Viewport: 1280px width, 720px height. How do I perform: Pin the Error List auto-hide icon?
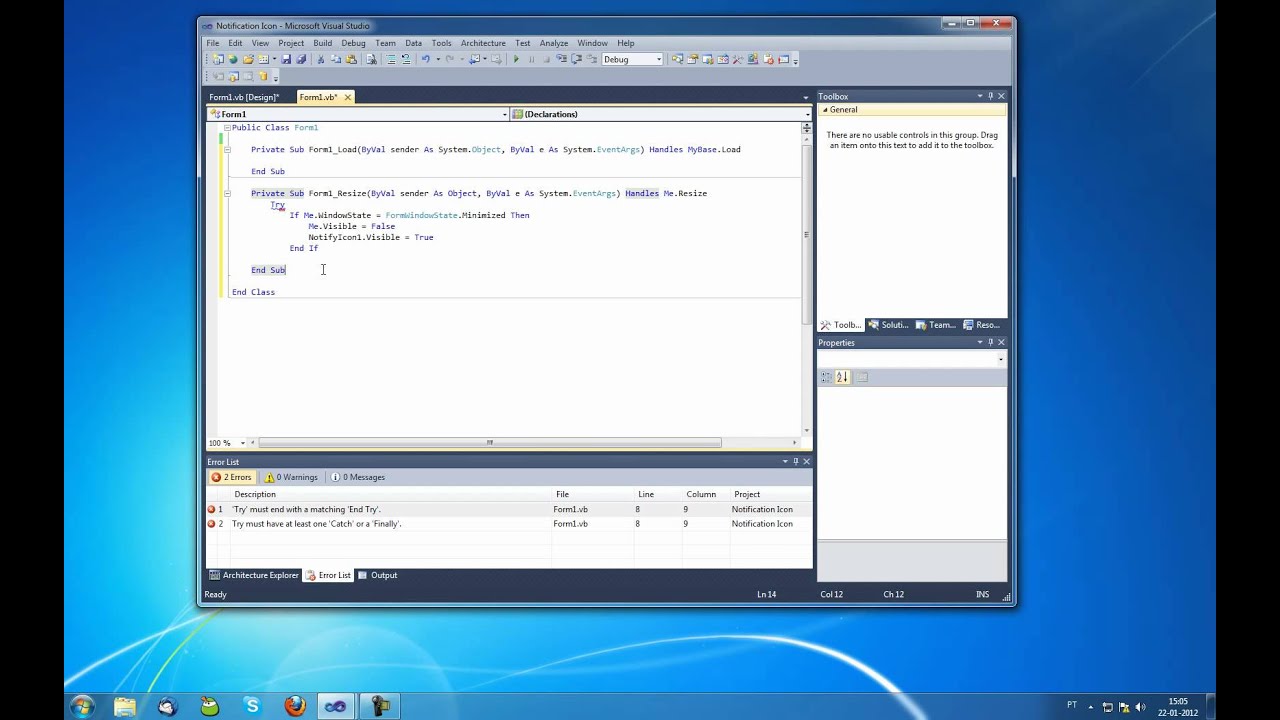795,461
